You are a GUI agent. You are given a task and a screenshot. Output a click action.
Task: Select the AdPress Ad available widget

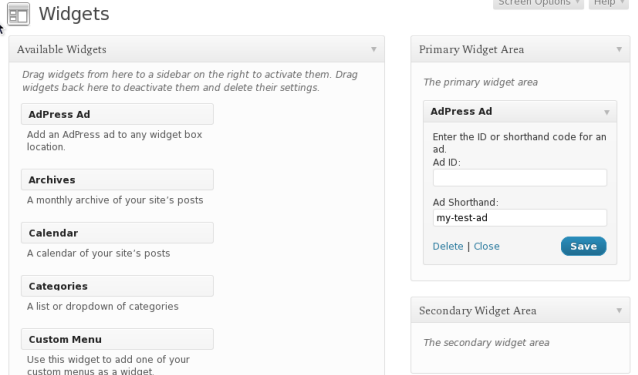coord(117,114)
